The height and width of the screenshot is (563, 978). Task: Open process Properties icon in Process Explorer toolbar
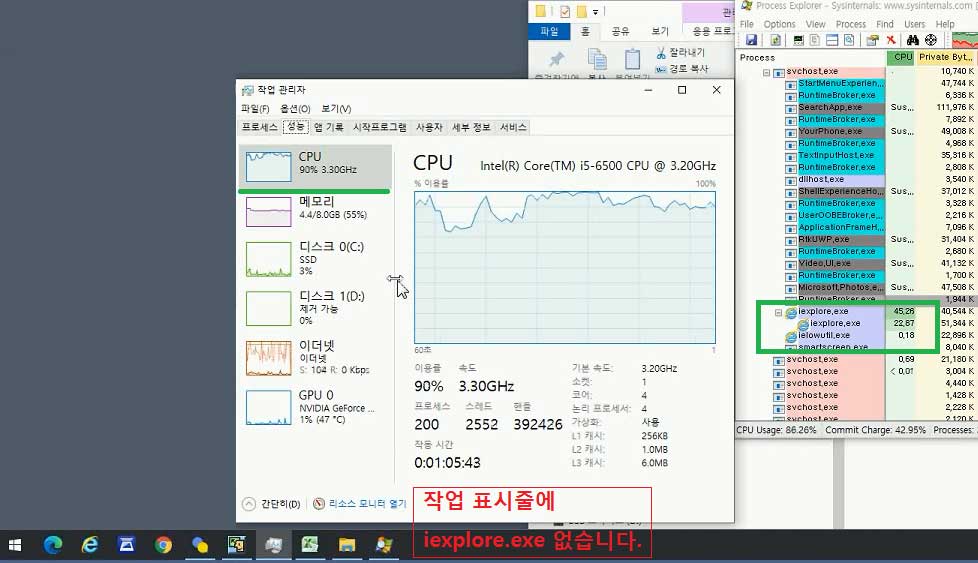tap(872, 41)
